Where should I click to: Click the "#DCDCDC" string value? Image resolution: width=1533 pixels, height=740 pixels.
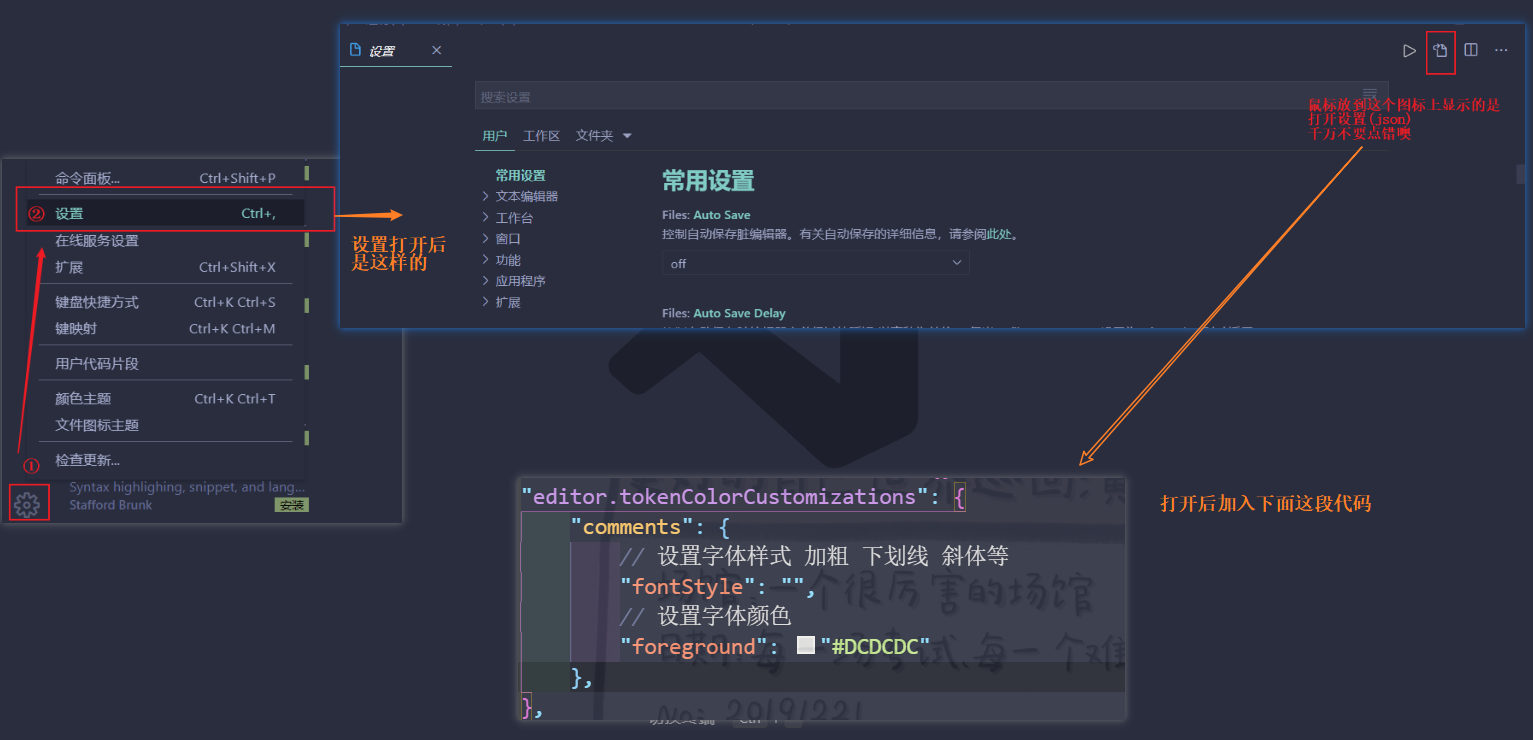(x=875, y=646)
